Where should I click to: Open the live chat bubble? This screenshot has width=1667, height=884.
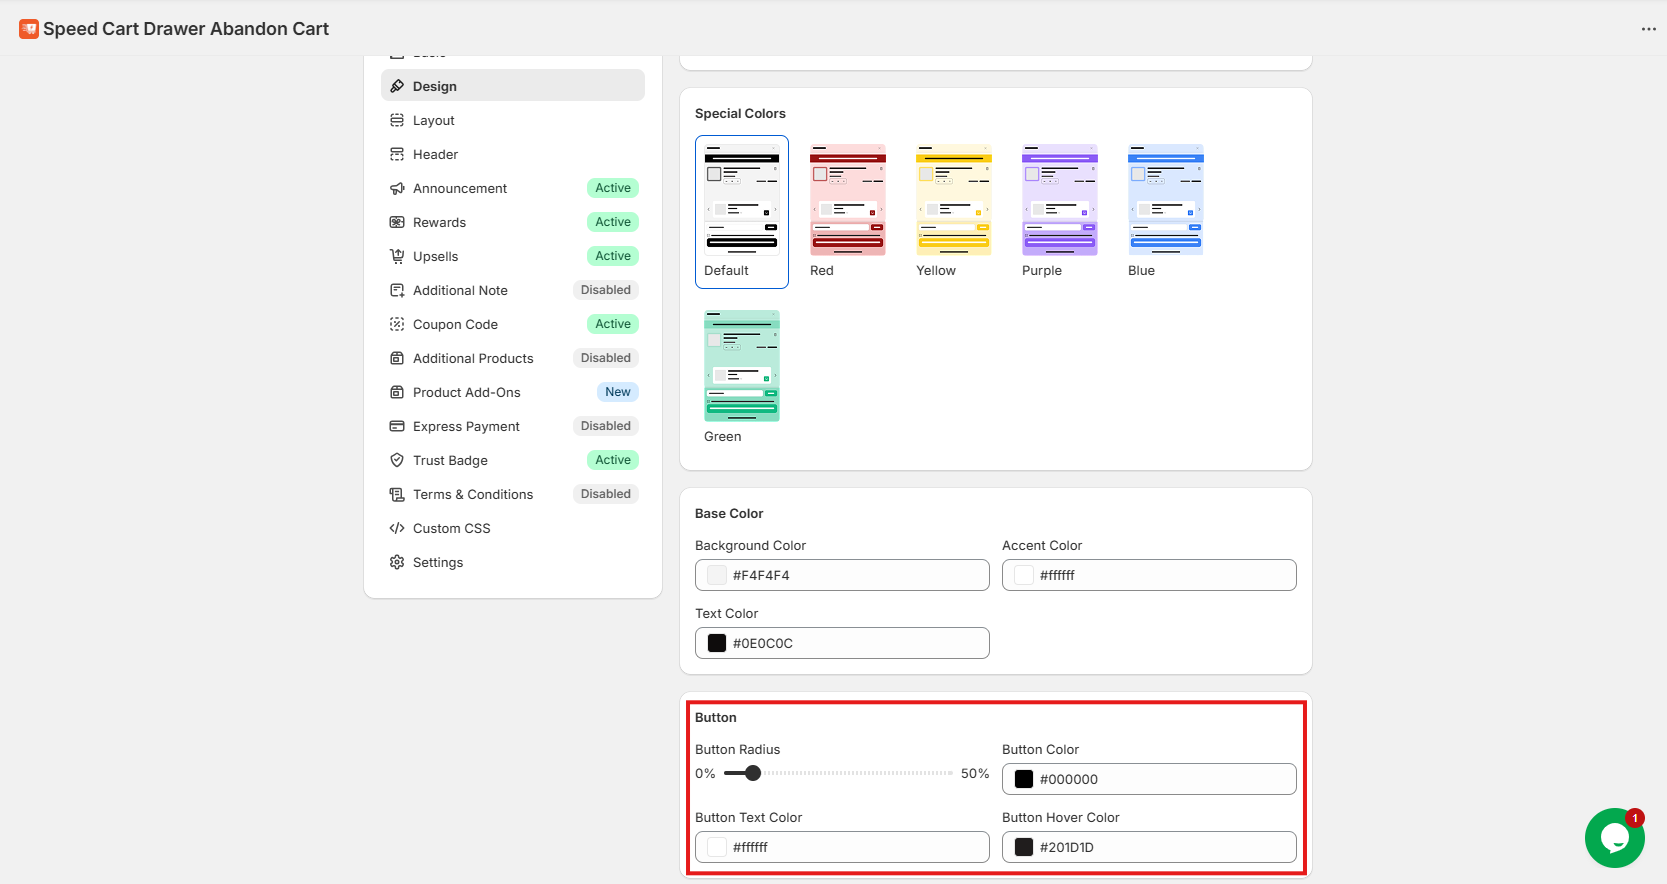tap(1614, 838)
